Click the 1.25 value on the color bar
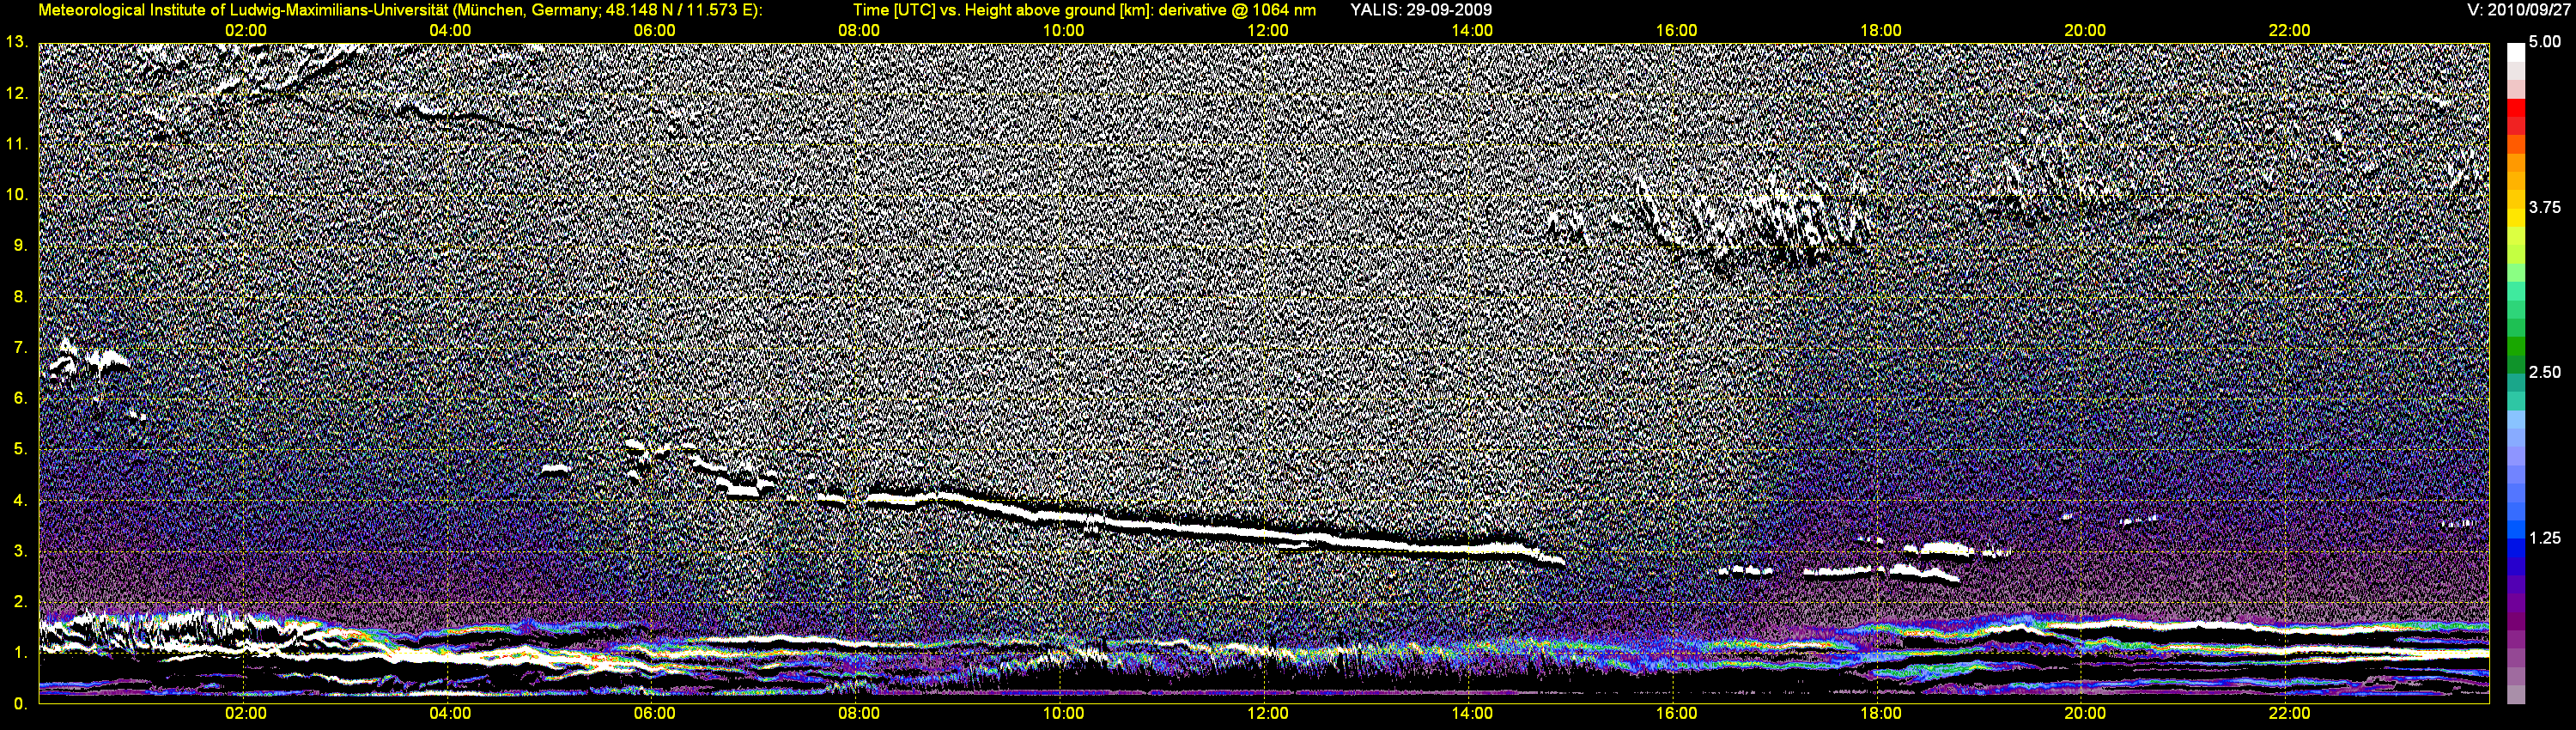 click(x=2544, y=538)
